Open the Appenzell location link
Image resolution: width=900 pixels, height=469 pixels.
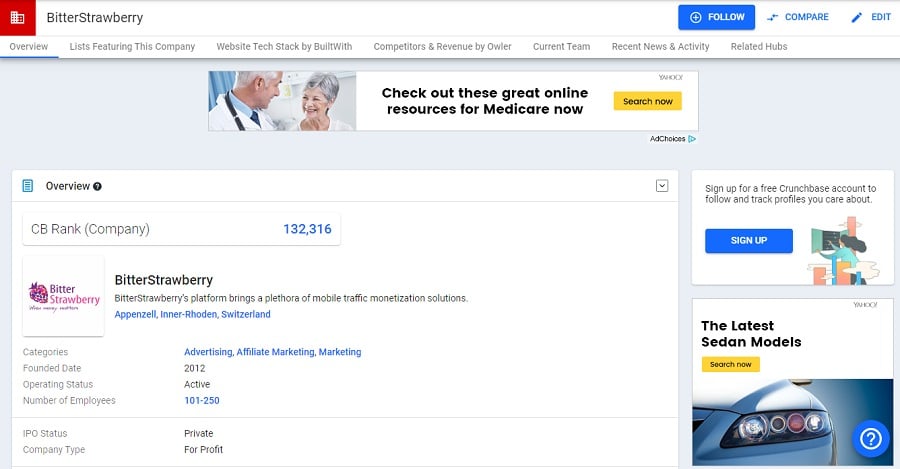[135, 314]
